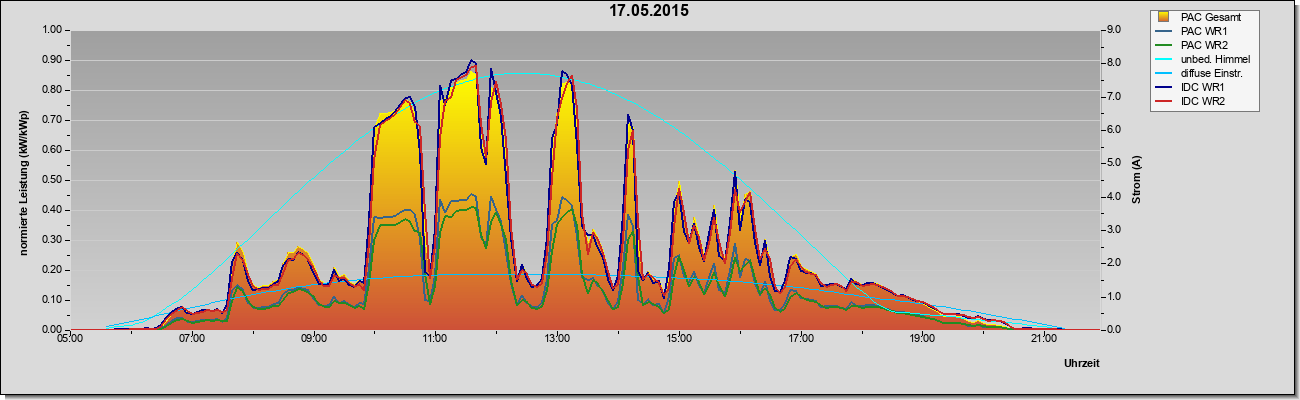
Task: Click the 05:00 time axis tick label
Action: coord(70,340)
